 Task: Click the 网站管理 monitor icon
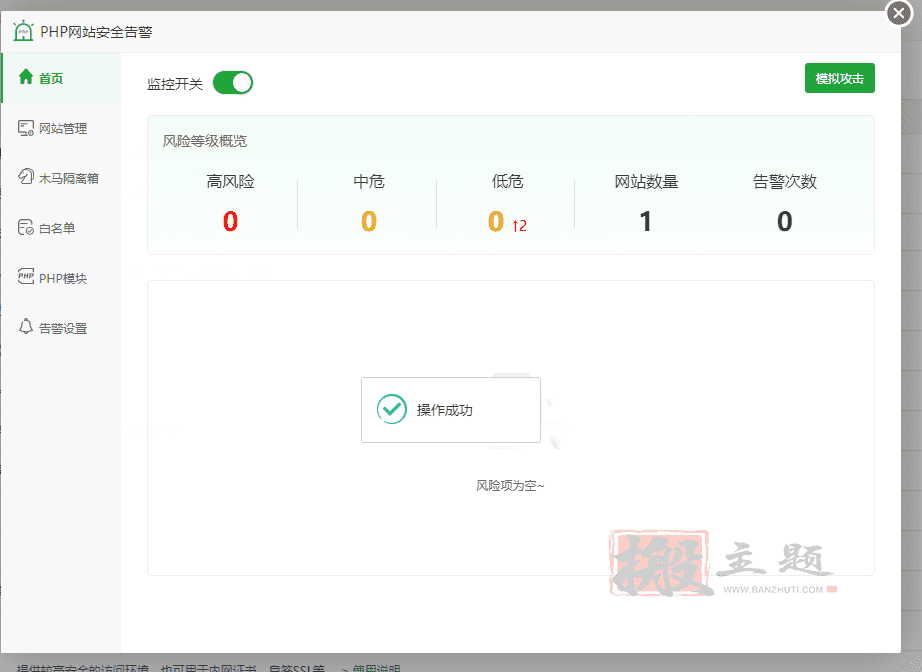coord(25,128)
